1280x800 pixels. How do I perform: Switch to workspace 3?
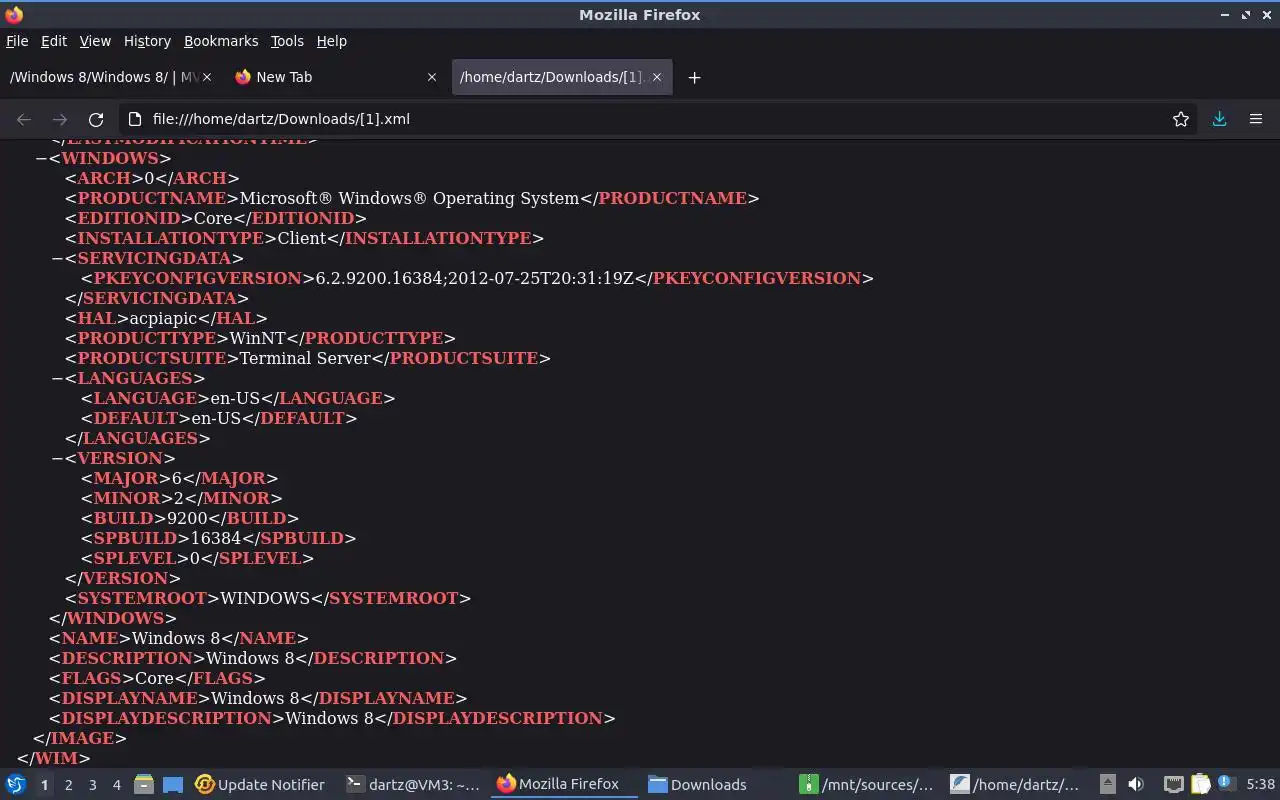(x=92, y=785)
